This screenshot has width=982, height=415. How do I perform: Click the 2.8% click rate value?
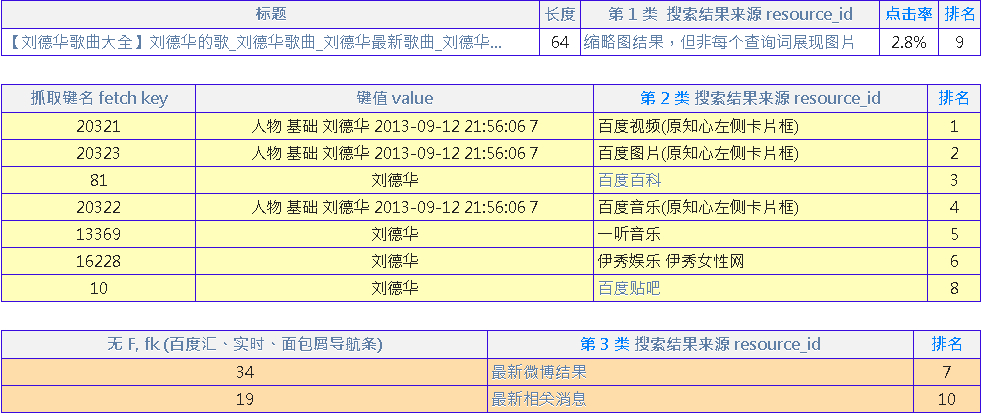[909, 43]
